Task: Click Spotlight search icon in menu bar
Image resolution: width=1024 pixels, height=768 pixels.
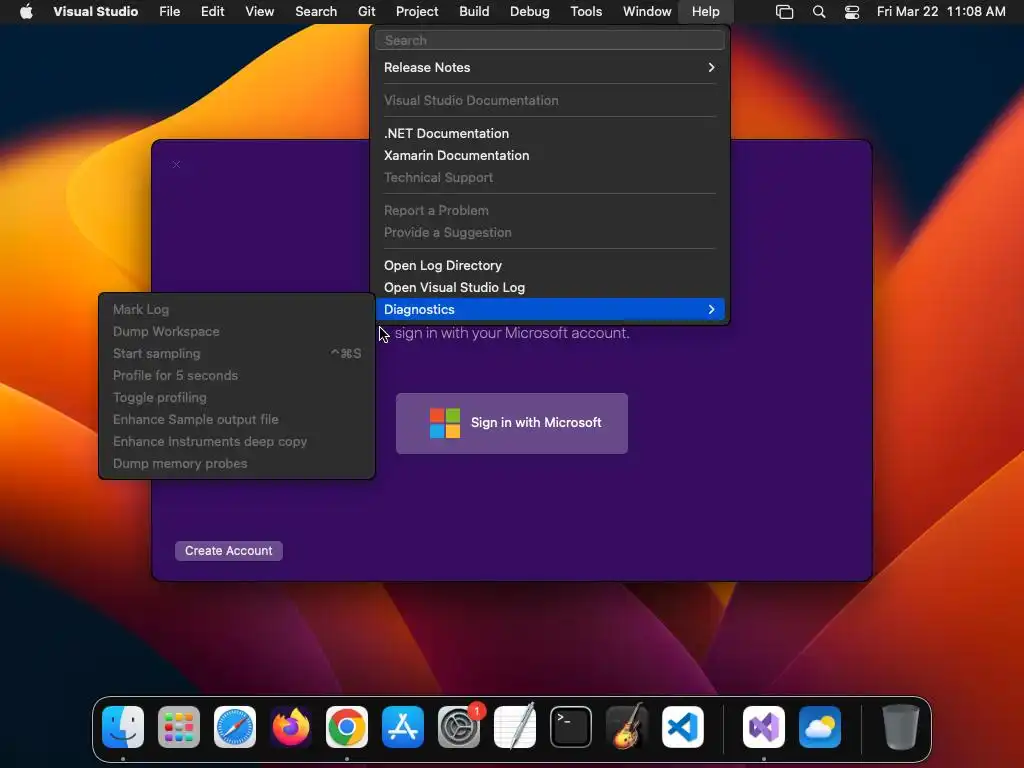Action: pyautogui.click(x=819, y=12)
